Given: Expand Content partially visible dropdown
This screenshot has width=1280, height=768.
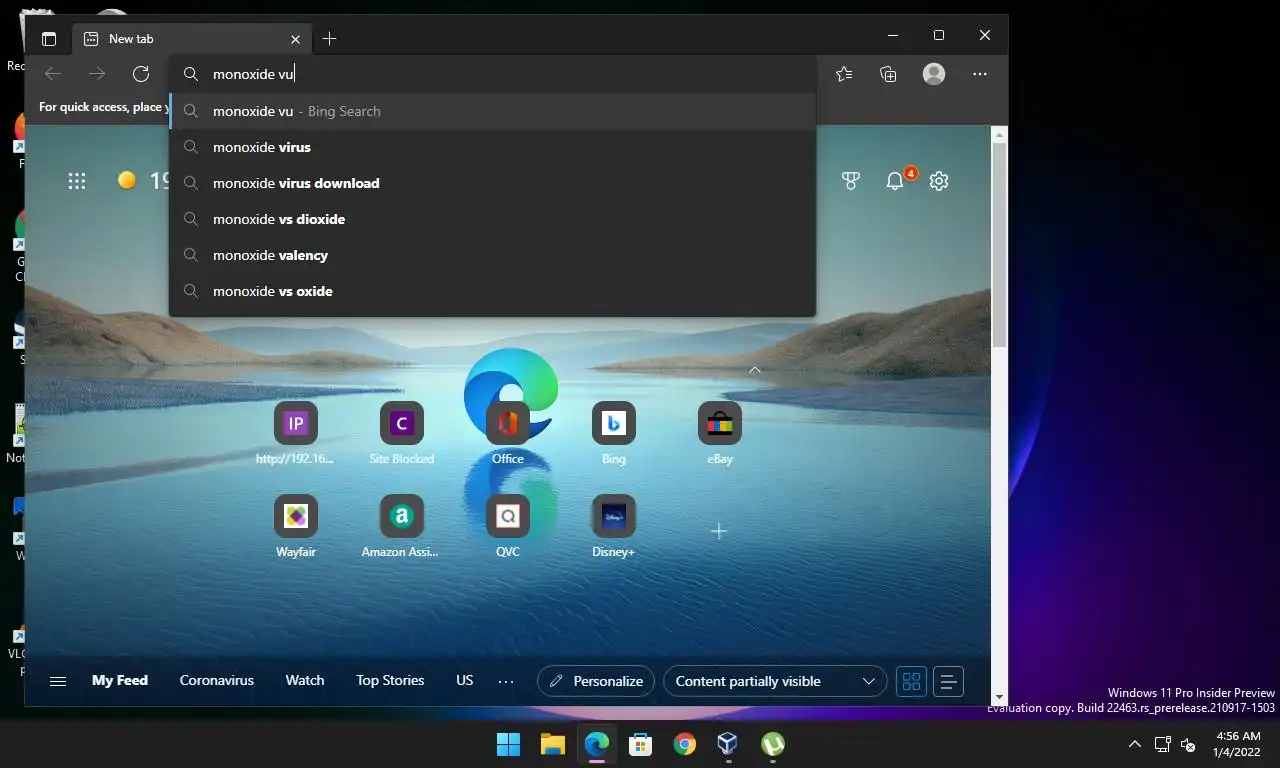Looking at the screenshot, I should 775,682.
